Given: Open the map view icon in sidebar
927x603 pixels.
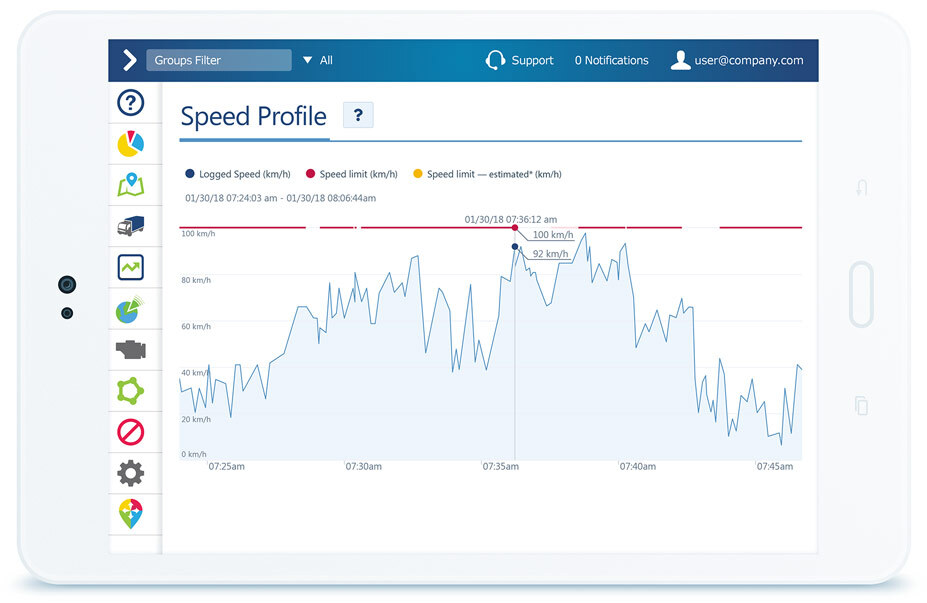Looking at the screenshot, I should point(130,184).
